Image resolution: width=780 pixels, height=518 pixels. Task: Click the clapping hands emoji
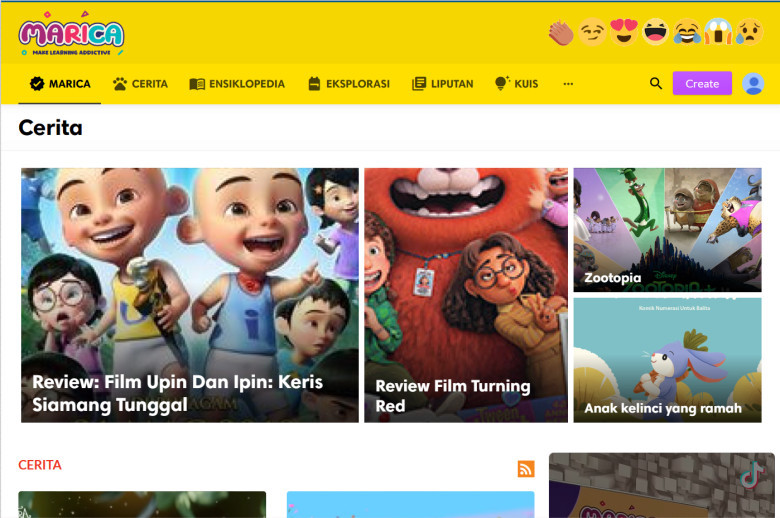561,33
